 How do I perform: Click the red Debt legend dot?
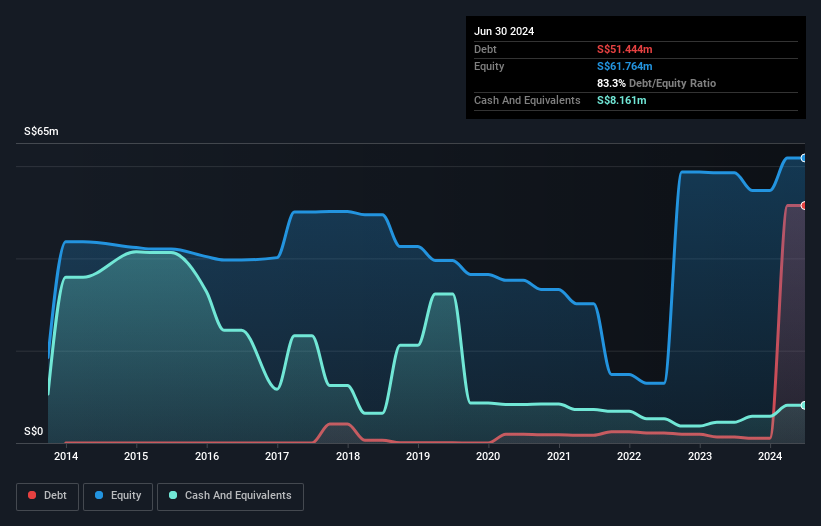(x=33, y=496)
